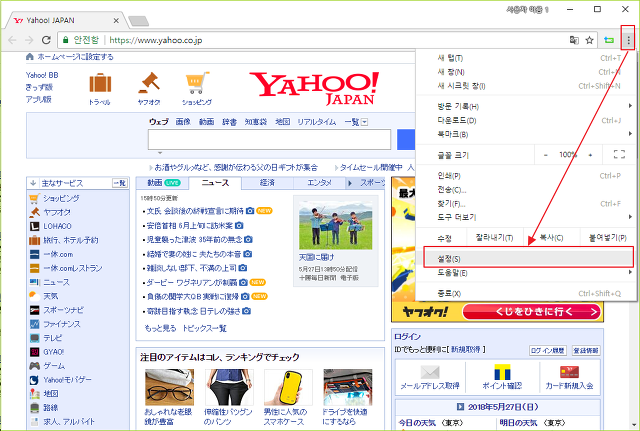This screenshot has height=431, width=640.
Task: Click the address bar URL
Action: pyautogui.click(x=156, y=40)
